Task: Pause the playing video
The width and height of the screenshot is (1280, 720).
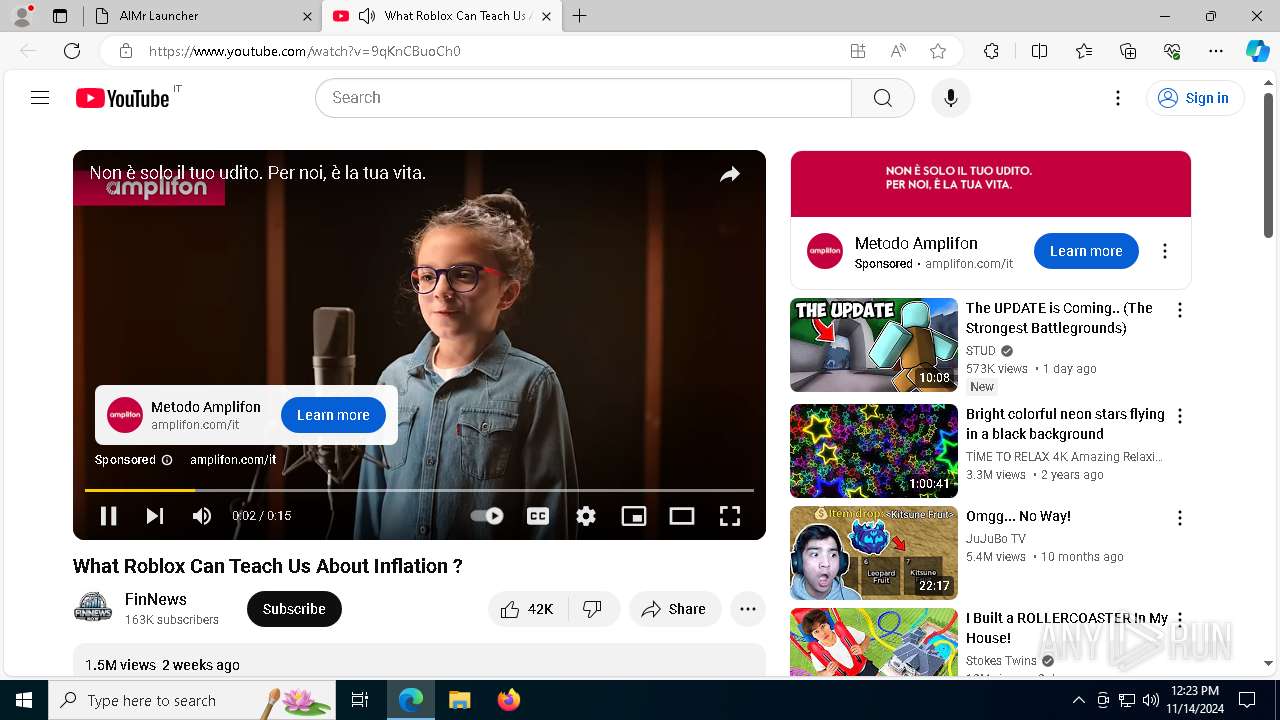Action: coord(108,516)
